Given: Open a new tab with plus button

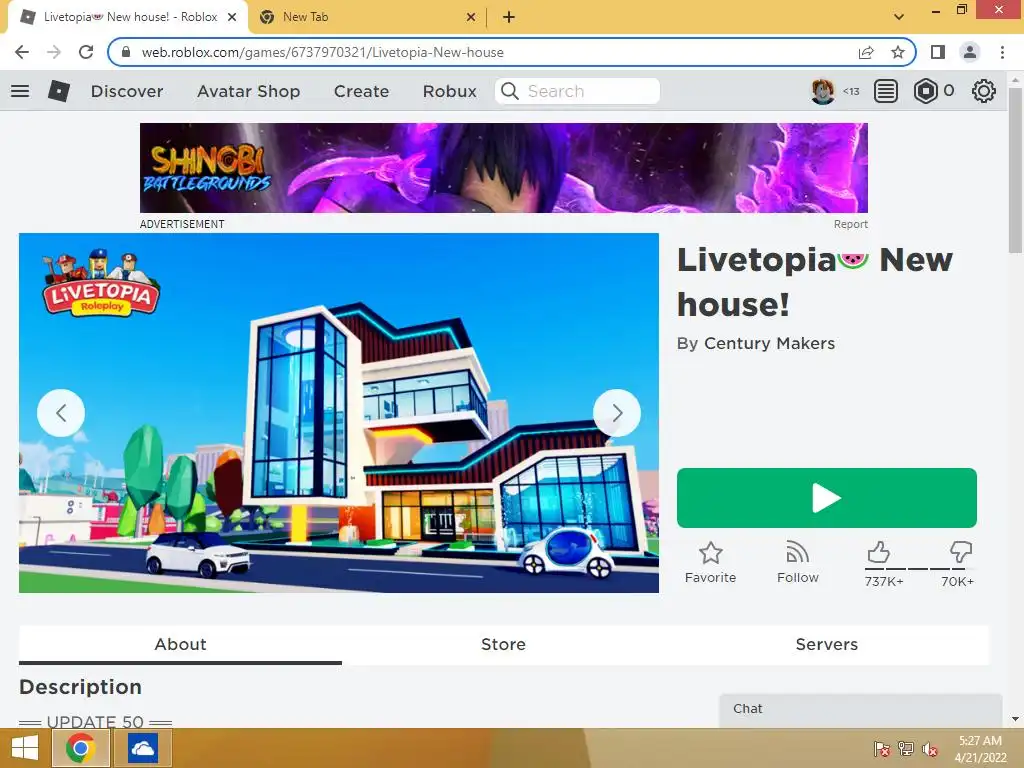Looking at the screenshot, I should pyautogui.click(x=509, y=17).
